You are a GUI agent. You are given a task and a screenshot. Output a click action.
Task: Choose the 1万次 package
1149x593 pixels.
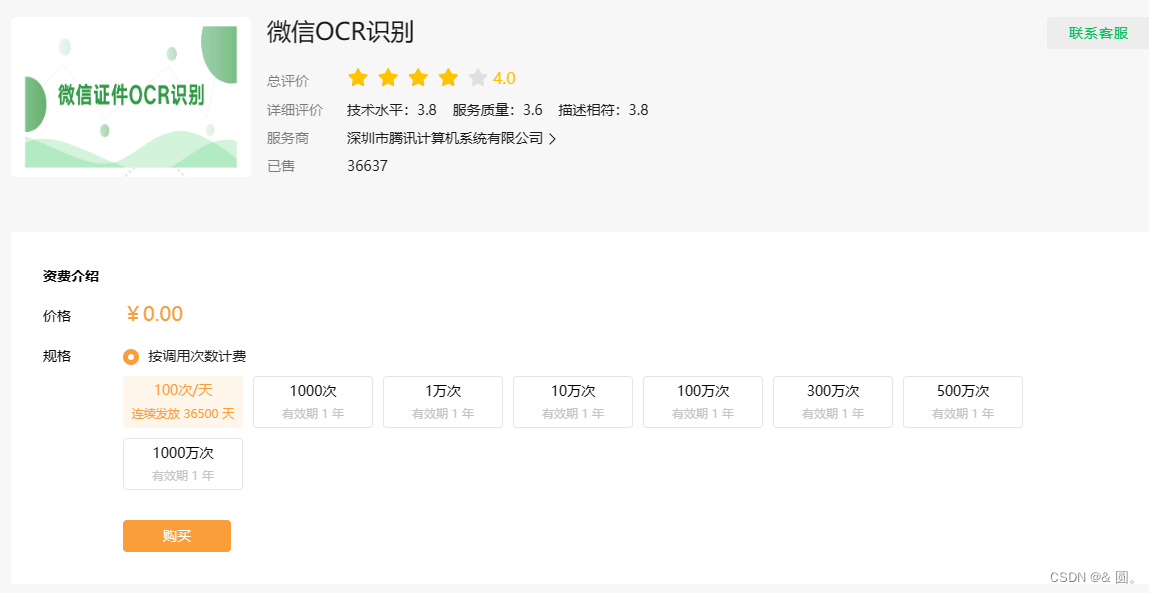(443, 402)
